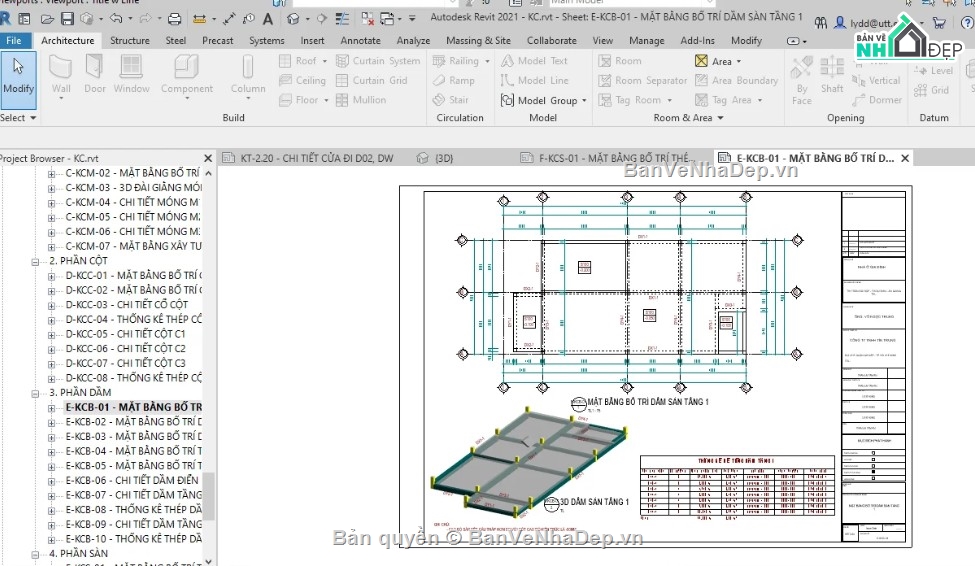
Task: Click the Print icon in quick access toolbar
Action: (175, 19)
